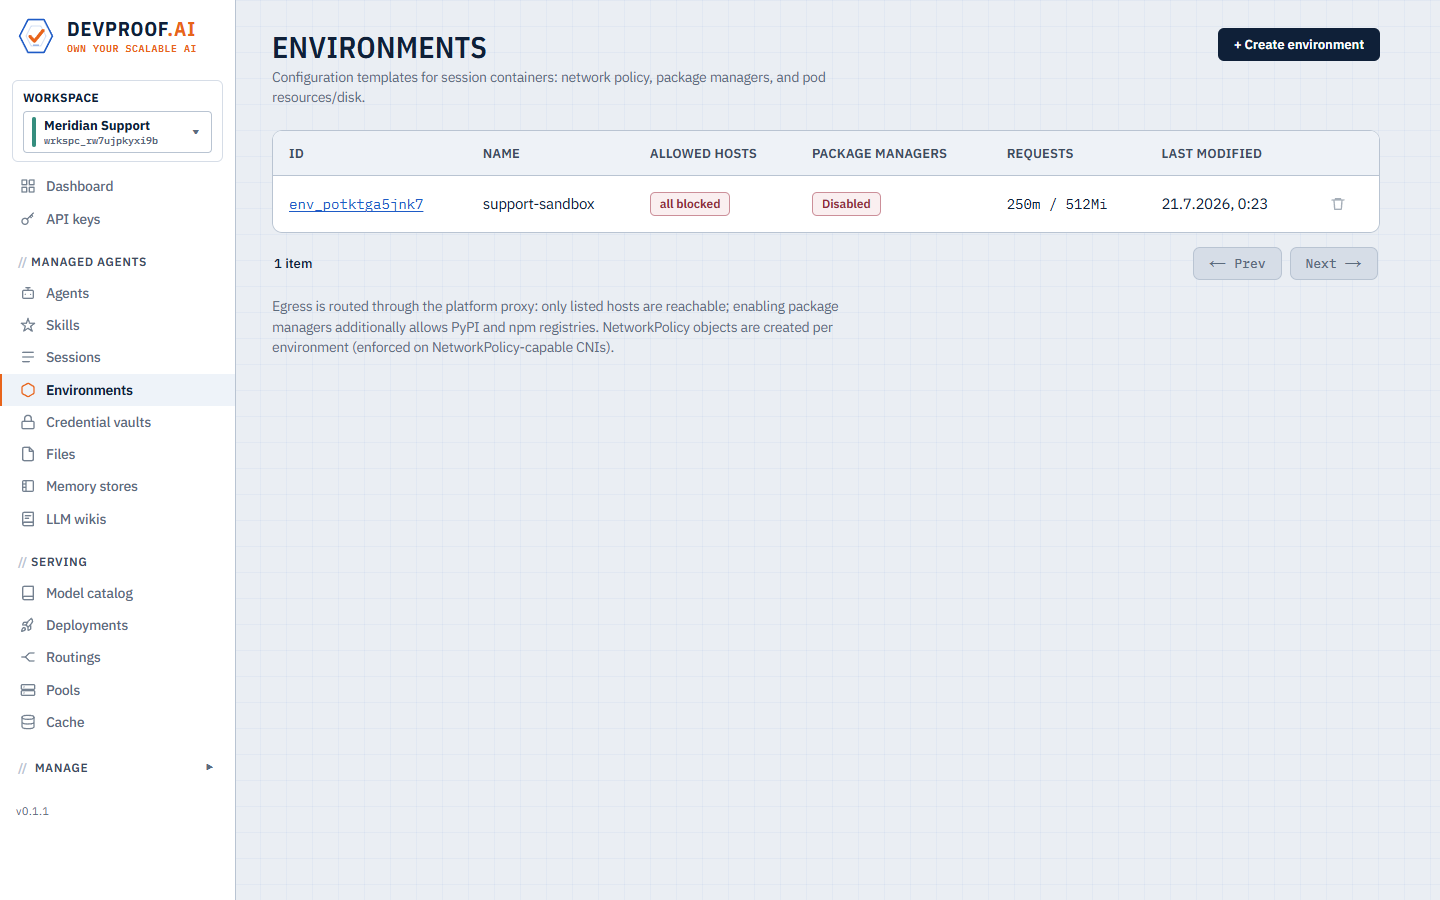Click the Managed Agents section heading
The height and width of the screenshot is (900, 1440).
click(89, 262)
